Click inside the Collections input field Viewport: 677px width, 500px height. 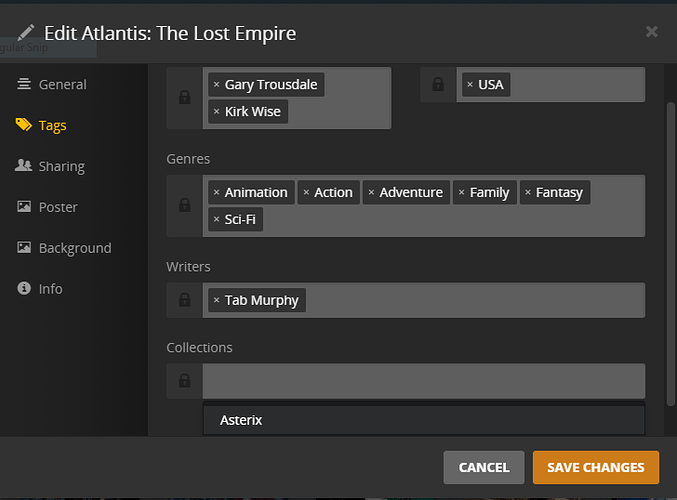tap(423, 381)
